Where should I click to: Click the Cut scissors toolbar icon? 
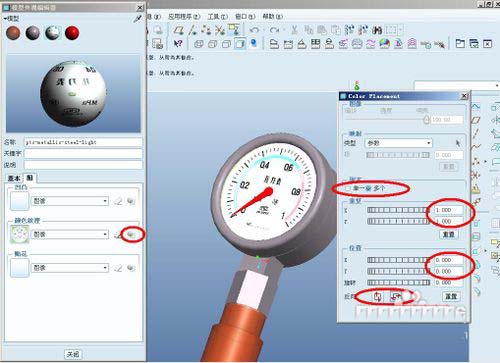(x=294, y=30)
